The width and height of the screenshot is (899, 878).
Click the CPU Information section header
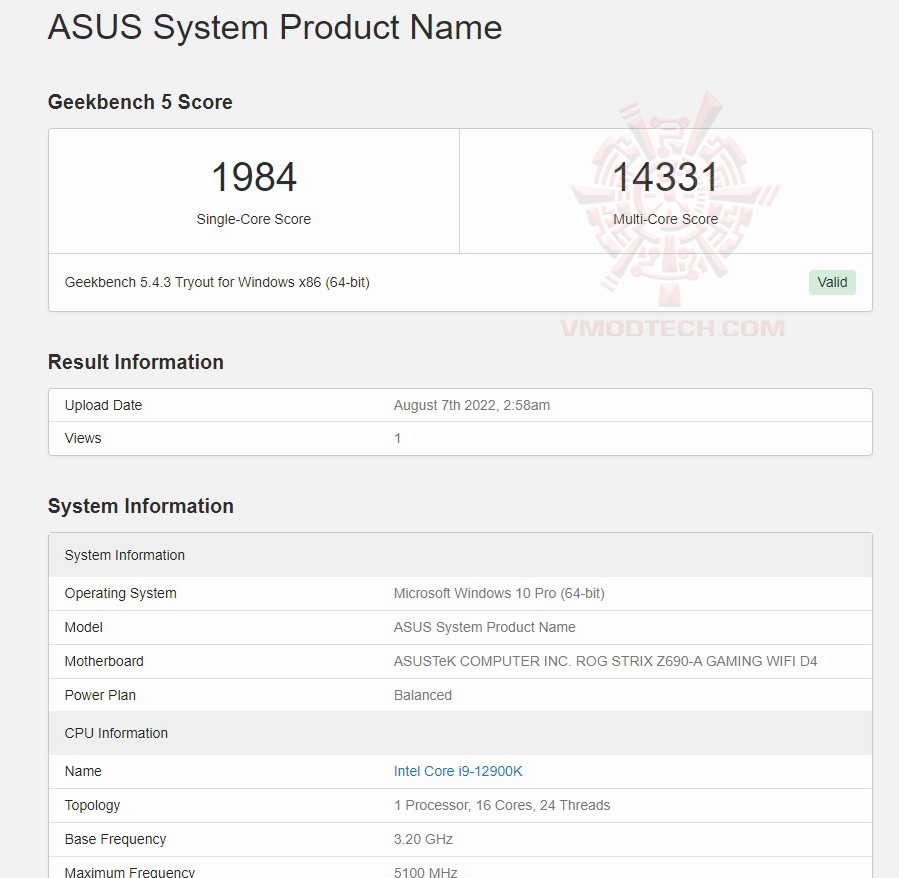click(x=116, y=733)
